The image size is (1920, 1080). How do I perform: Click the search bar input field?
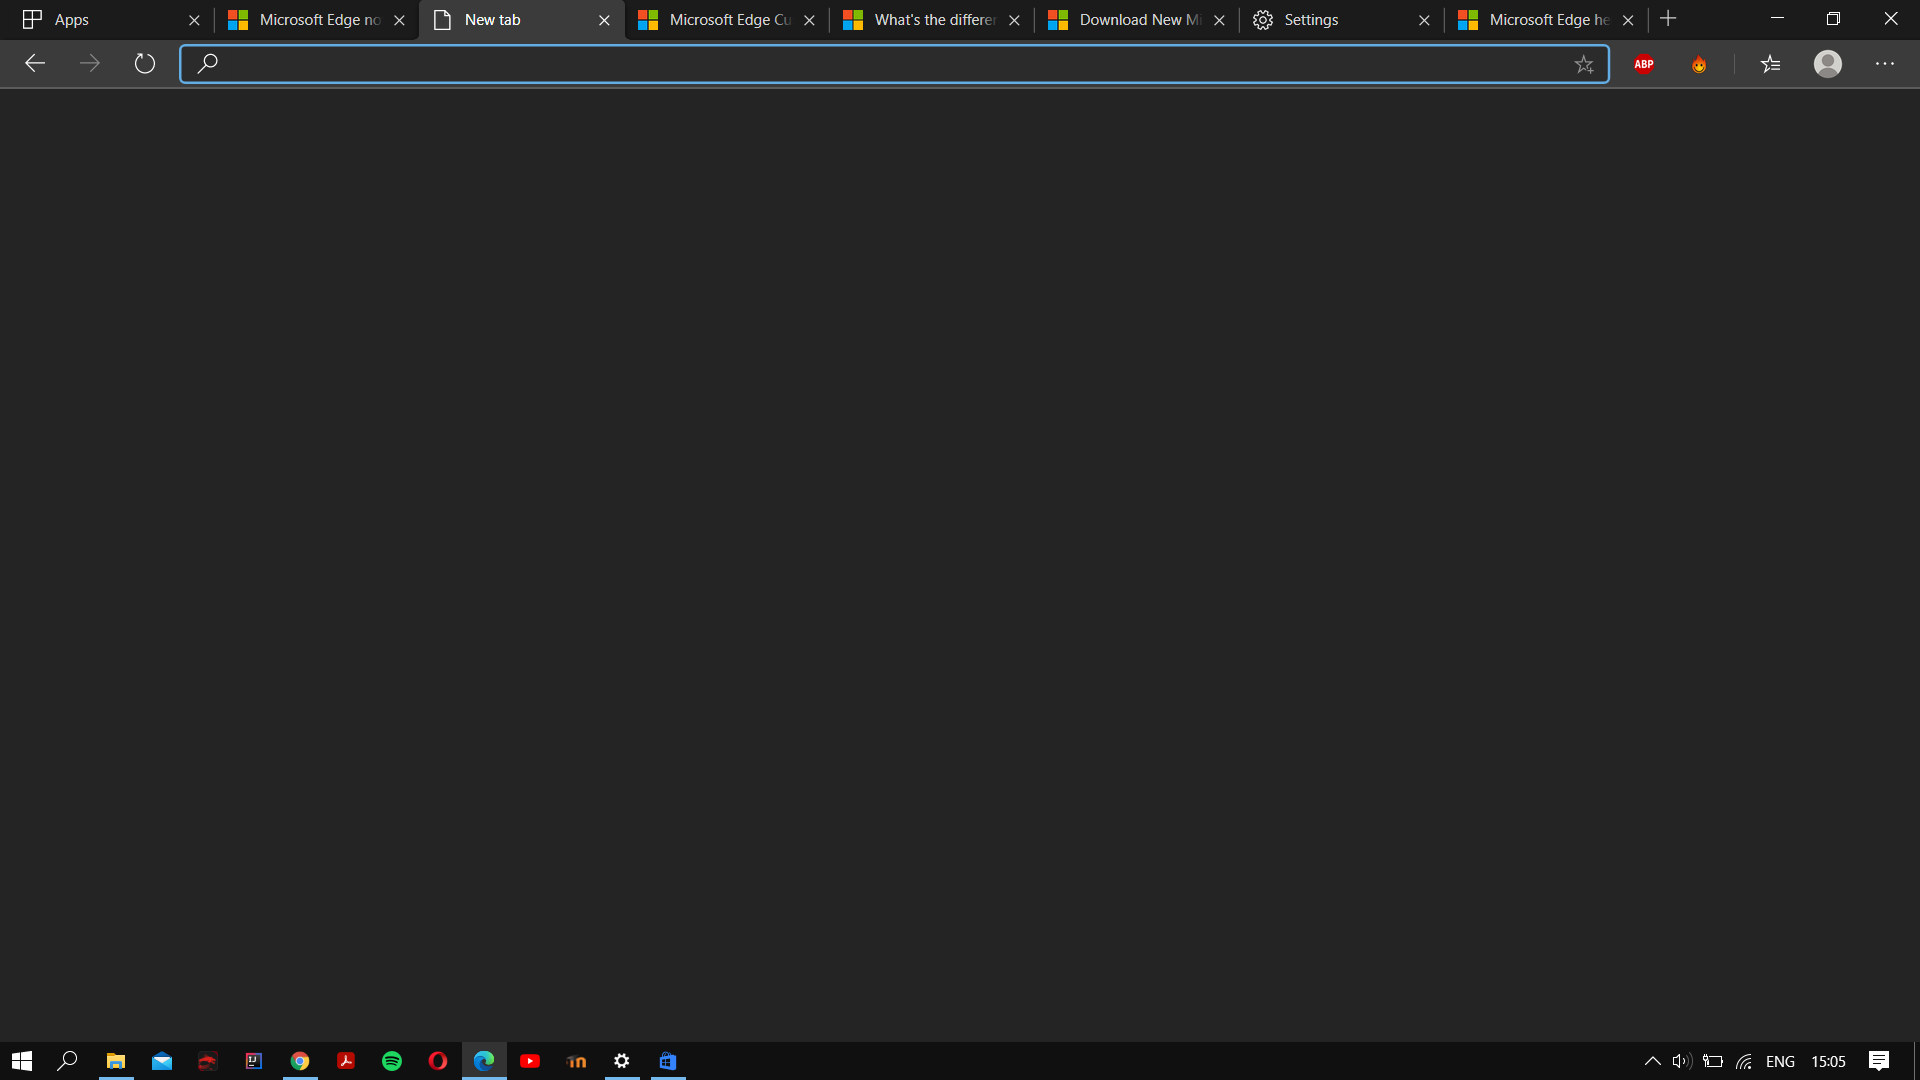pyautogui.click(x=897, y=63)
